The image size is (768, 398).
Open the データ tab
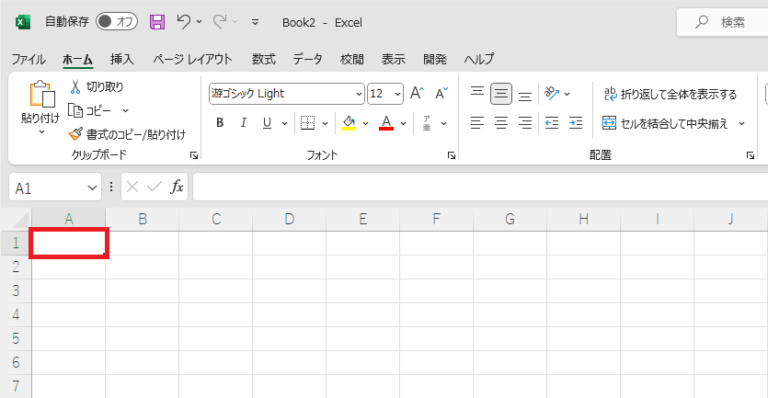pyautogui.click(x=308, y=59)
